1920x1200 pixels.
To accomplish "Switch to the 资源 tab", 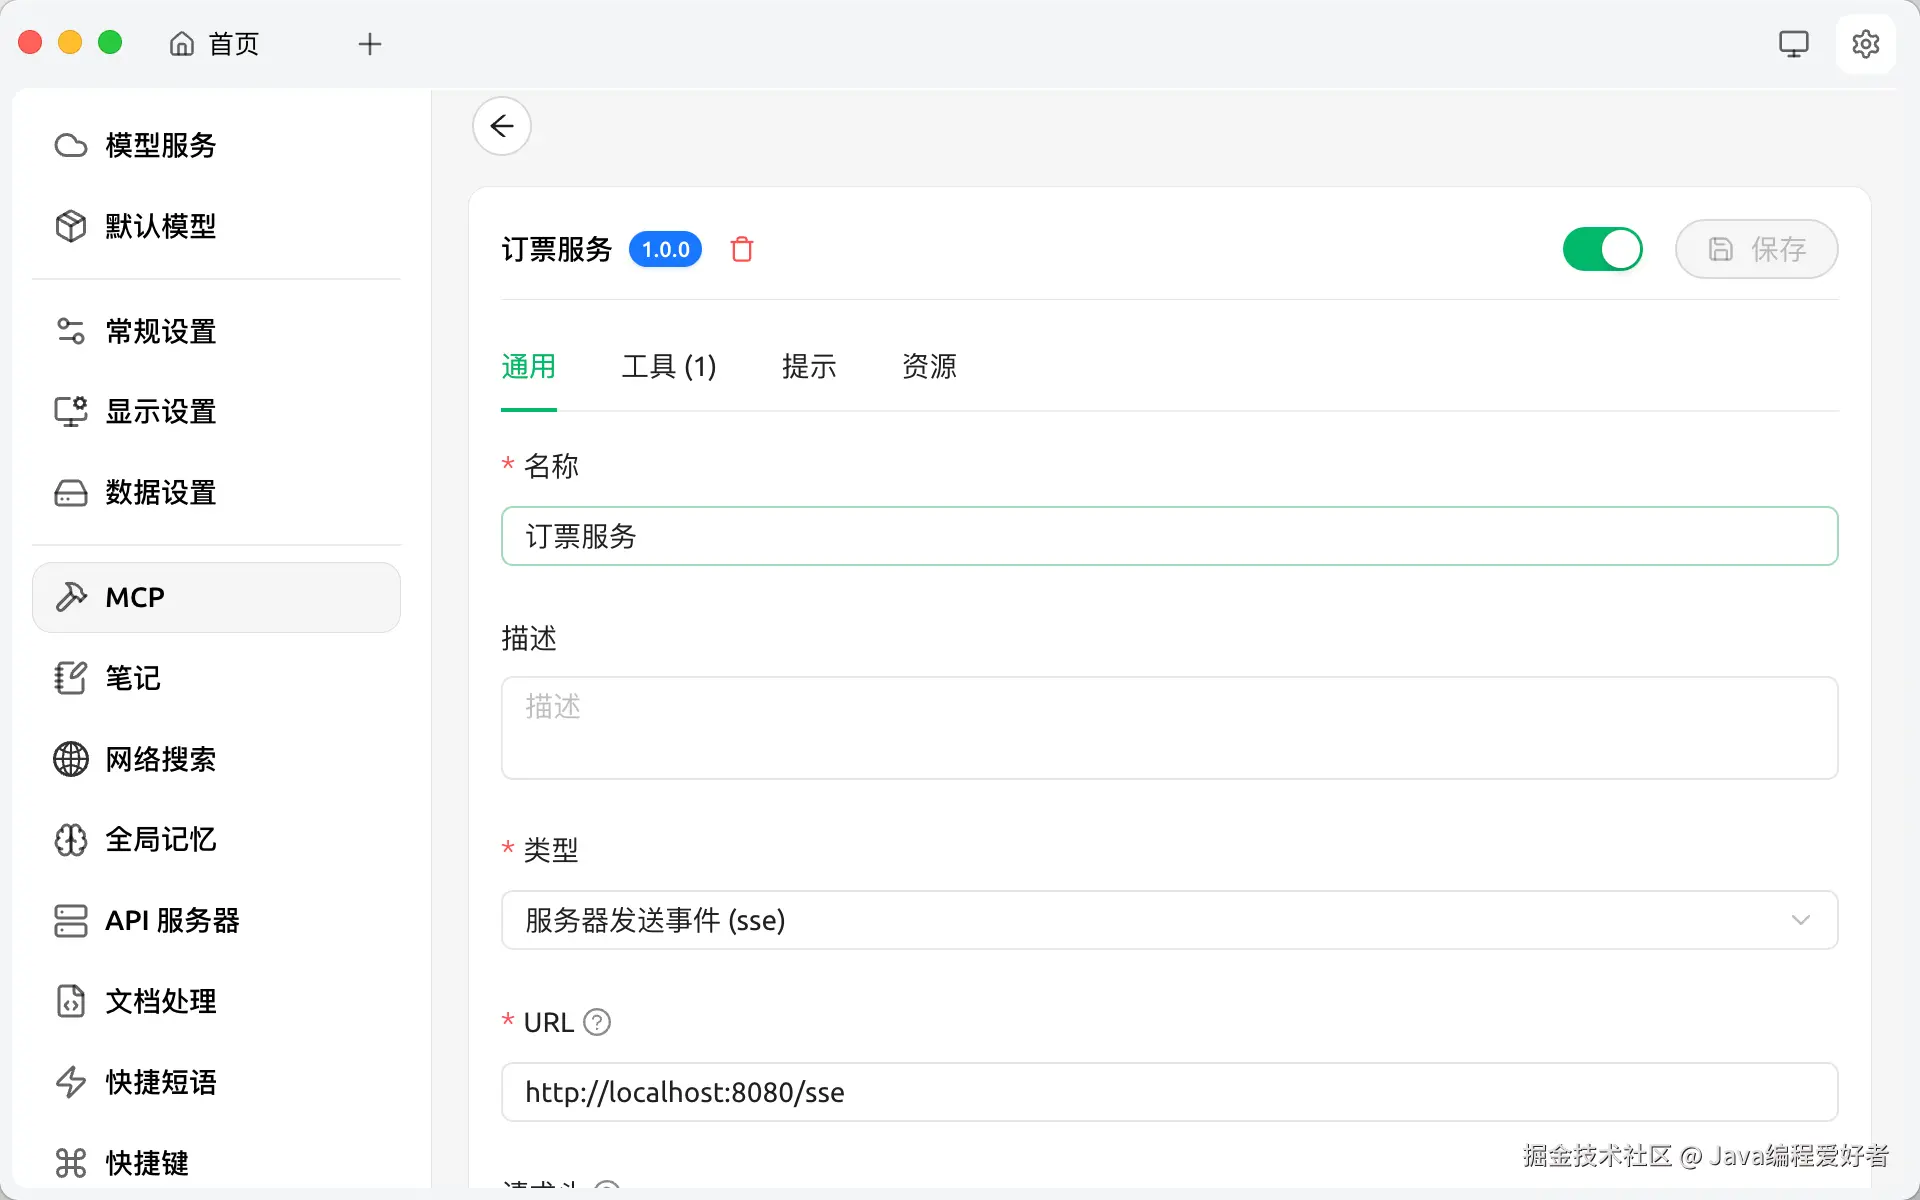I will [929, 367].
